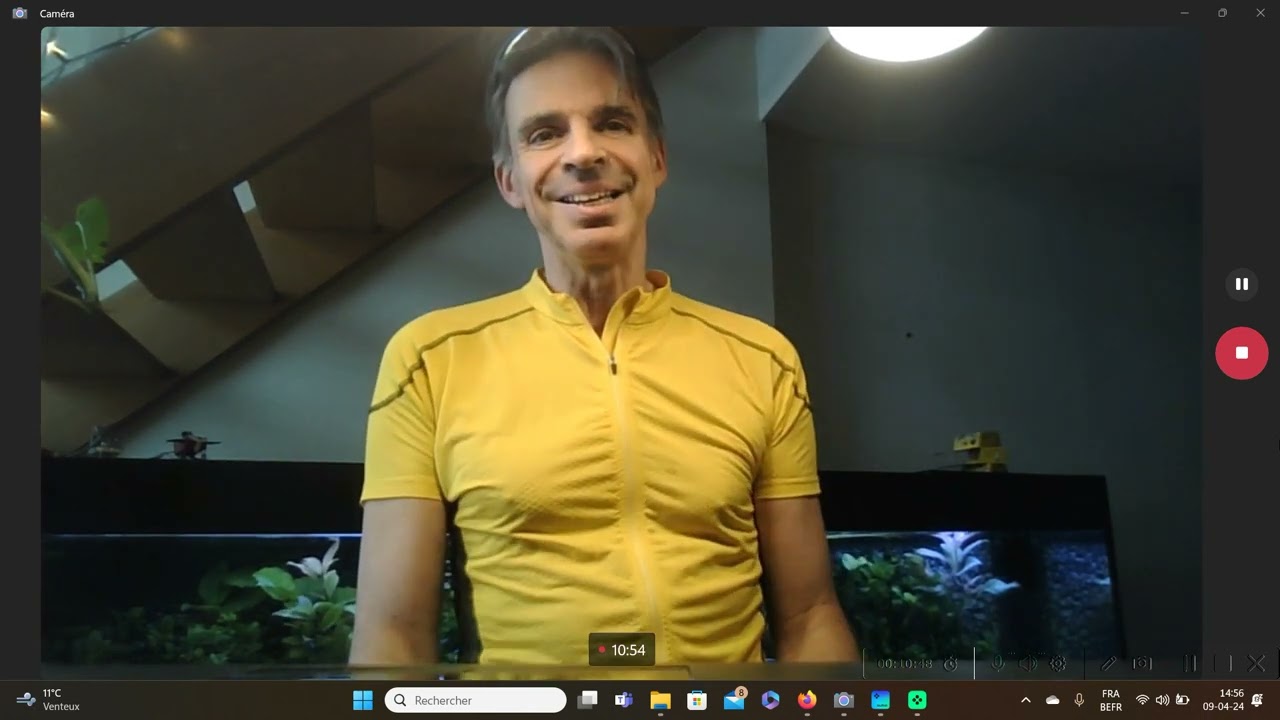Toggle the recorder overlay microphone icon
This screenshot has width=1280, height=720.
997,663
